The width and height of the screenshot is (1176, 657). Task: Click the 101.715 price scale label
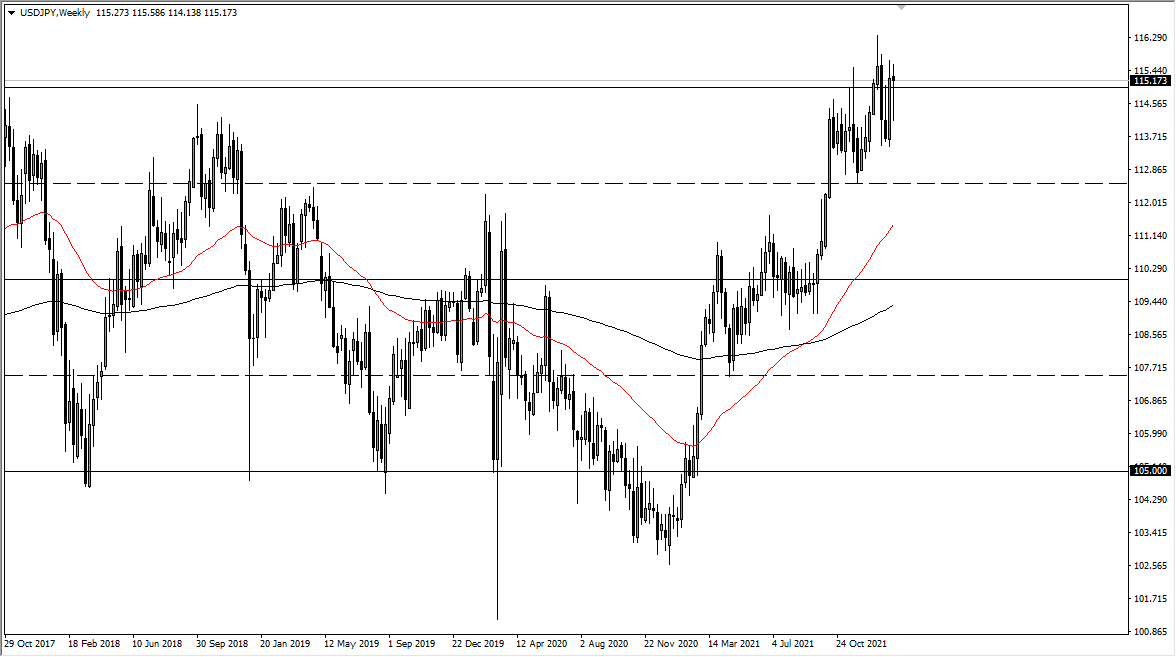tap(1150, 598)
